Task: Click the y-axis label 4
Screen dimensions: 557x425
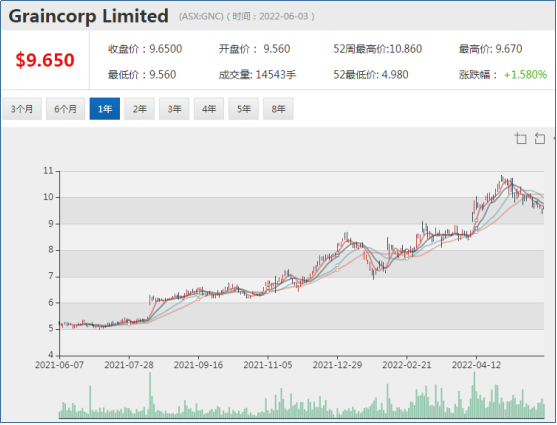Action: (50, 355)
